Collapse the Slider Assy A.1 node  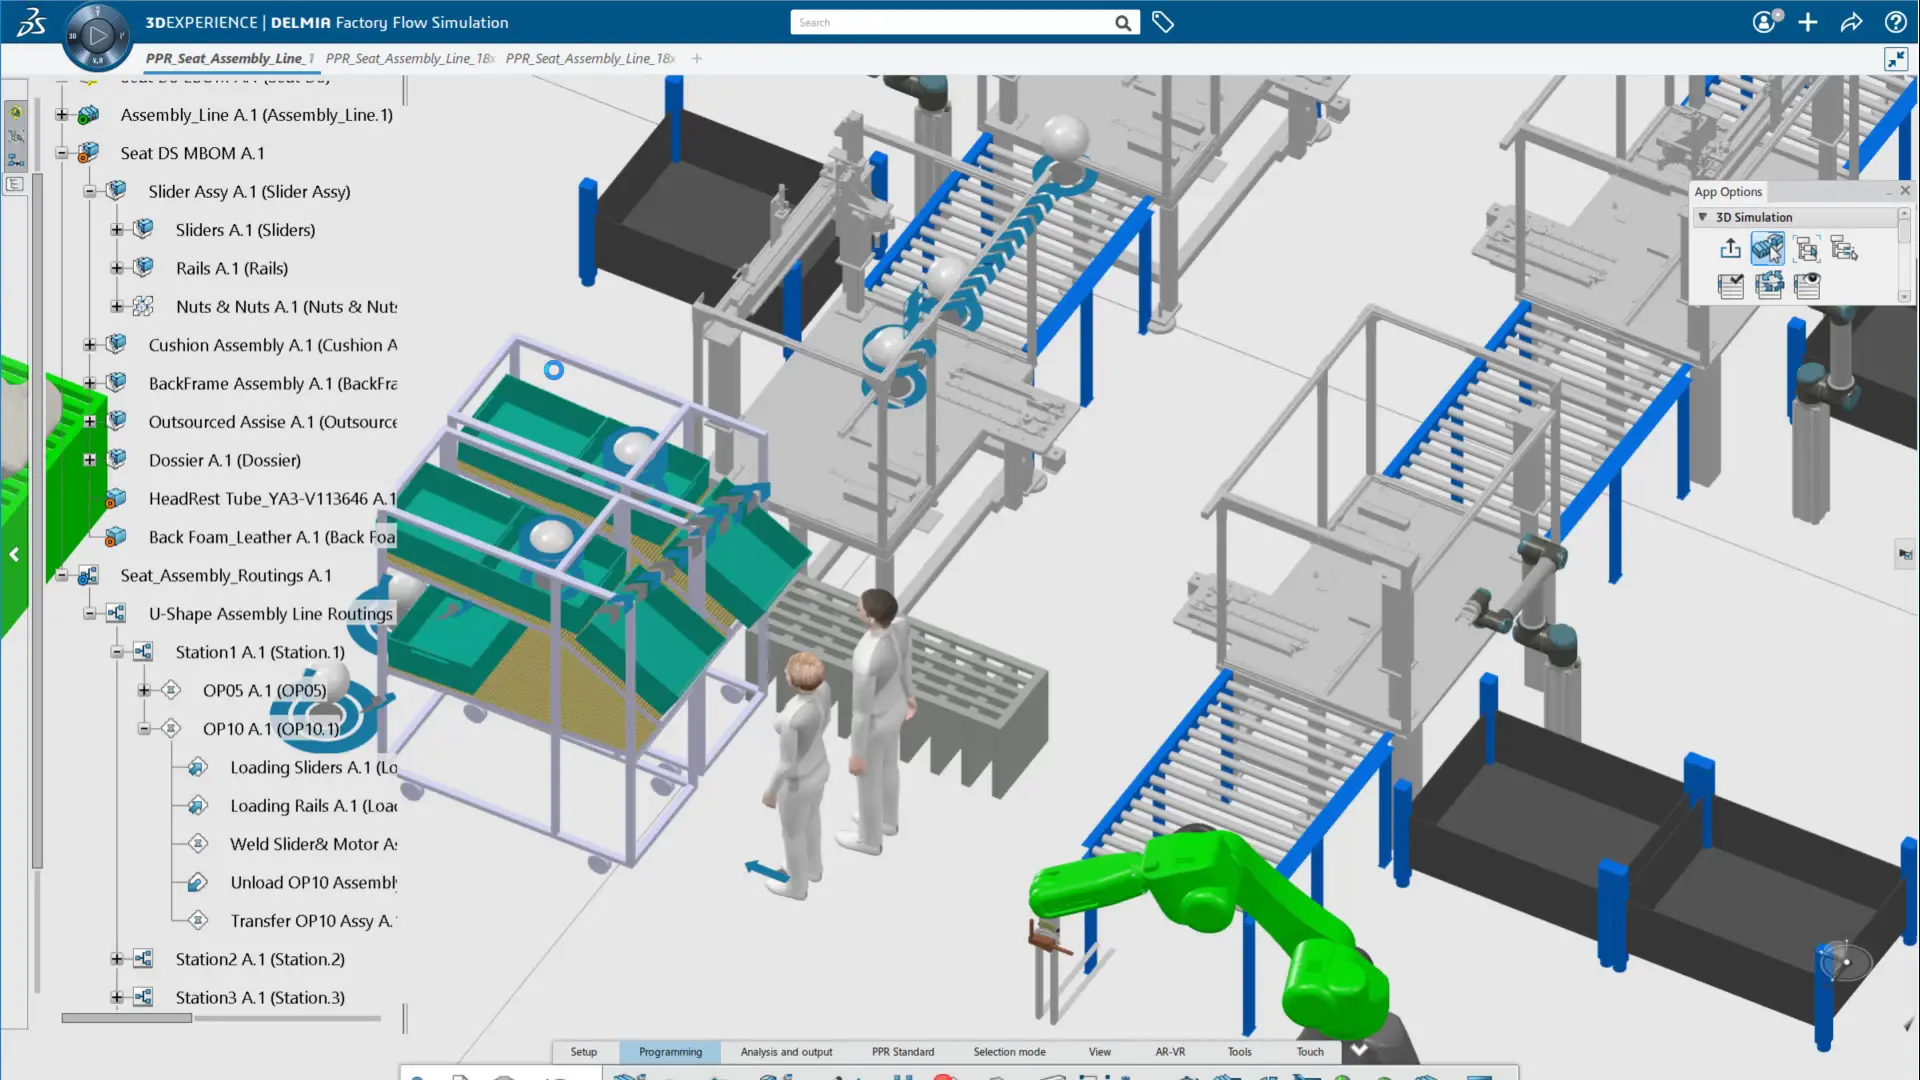pos(90,191)
